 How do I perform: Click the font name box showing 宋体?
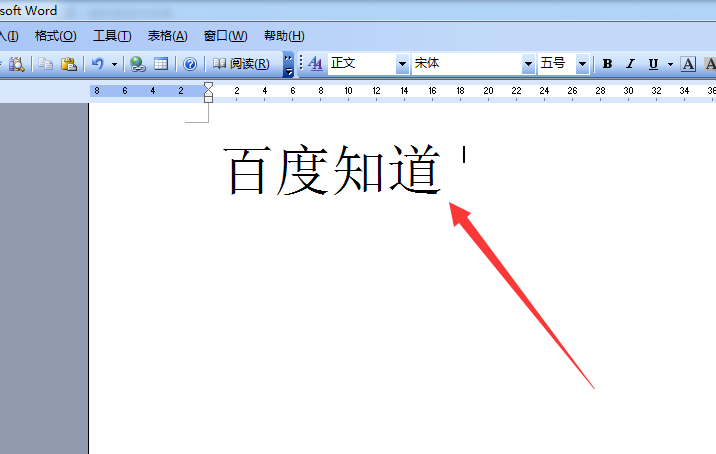[467, 63]
